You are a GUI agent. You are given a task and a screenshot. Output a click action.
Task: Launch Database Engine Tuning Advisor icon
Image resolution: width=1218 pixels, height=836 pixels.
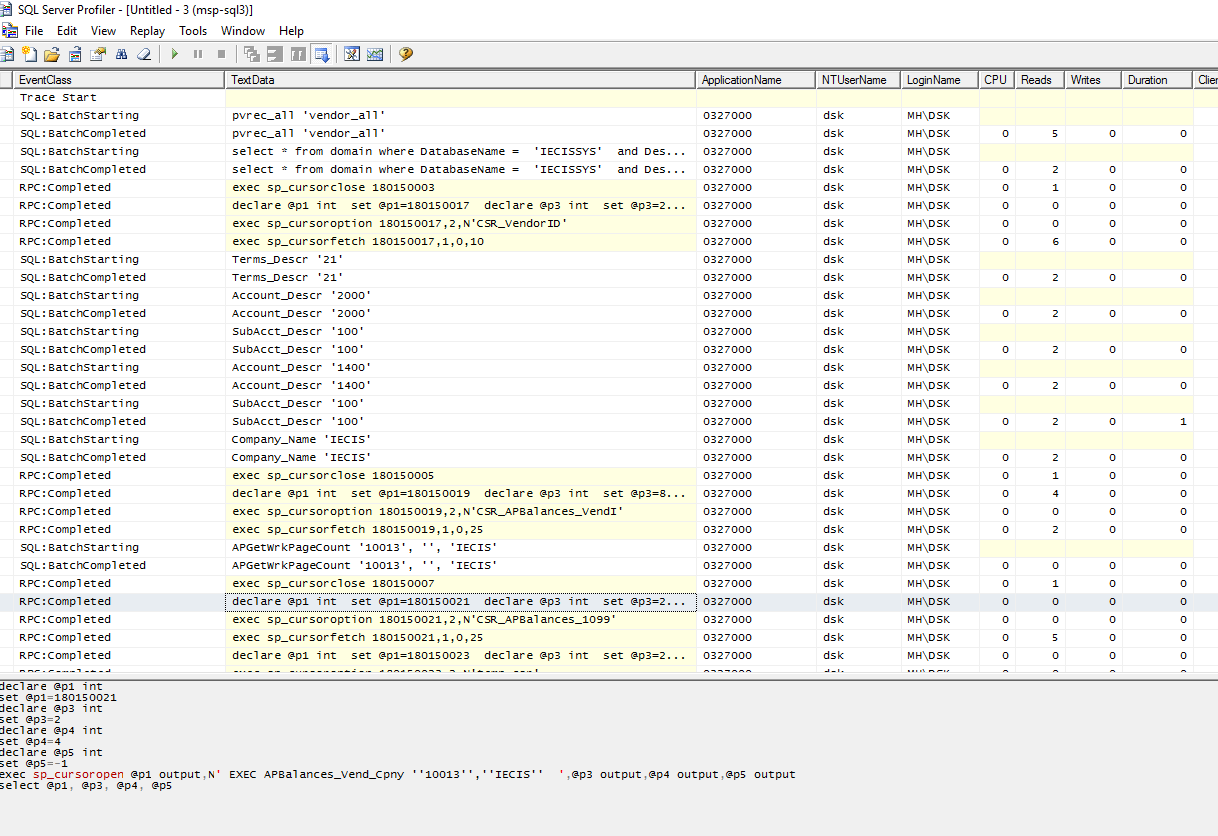(x=352, y=54)
